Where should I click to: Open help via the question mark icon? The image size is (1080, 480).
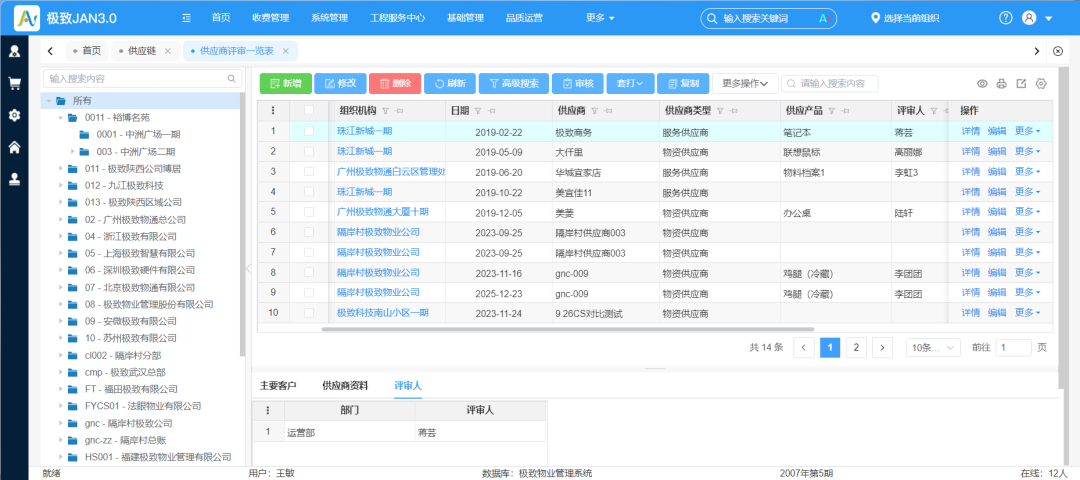click(x=1006, y=18)
